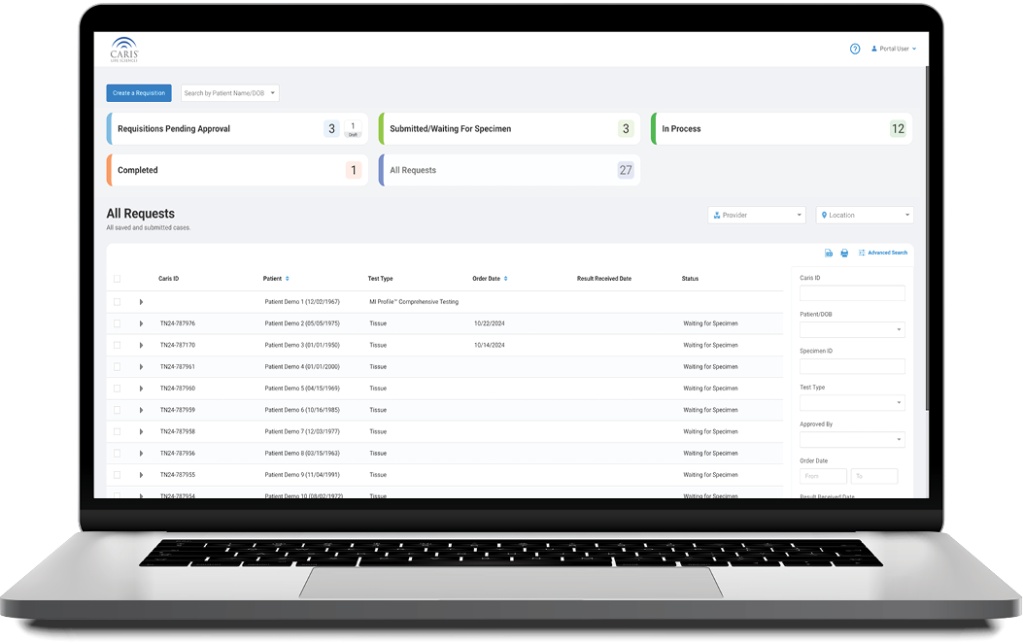Screen dimensions: 1023x644
Task: Click the Portal User profile icon
Action: [x=875, y=49]
